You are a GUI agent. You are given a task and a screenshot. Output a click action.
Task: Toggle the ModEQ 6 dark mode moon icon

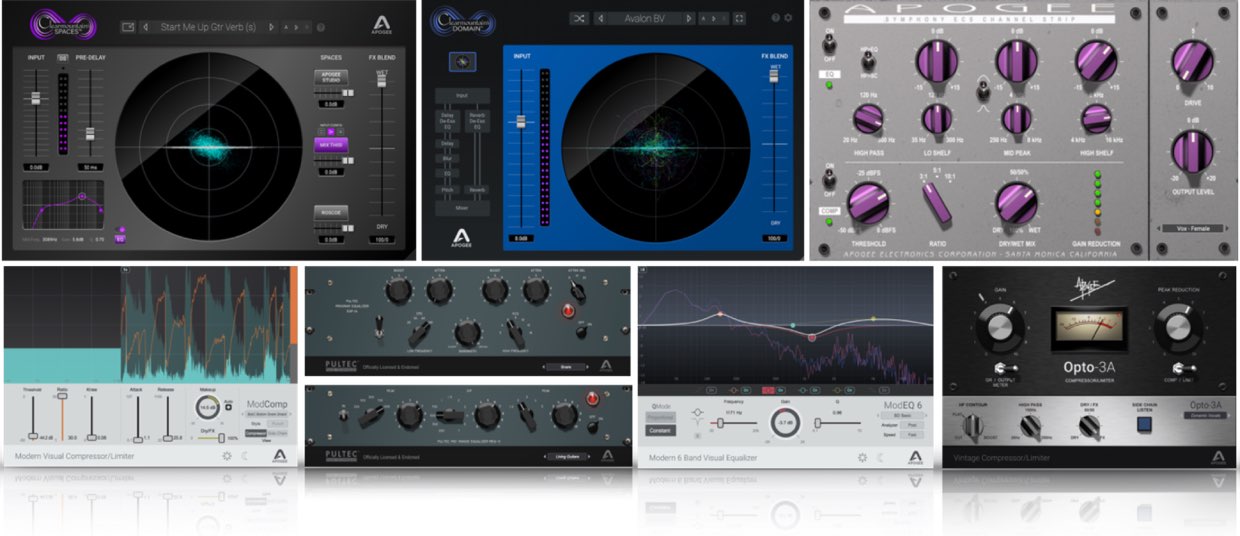click(x=882, y=457)
